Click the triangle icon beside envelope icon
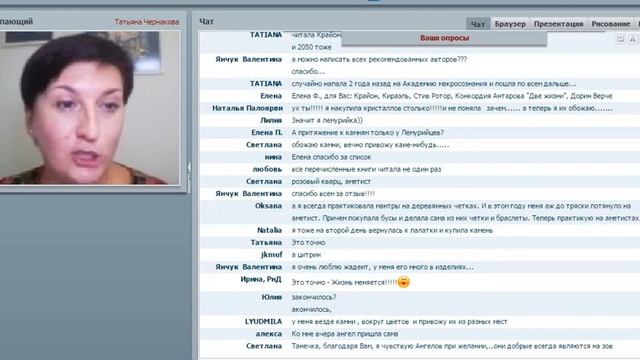This screenshot has width=640, height=360. pyautogui.click(x=632, y=39)
